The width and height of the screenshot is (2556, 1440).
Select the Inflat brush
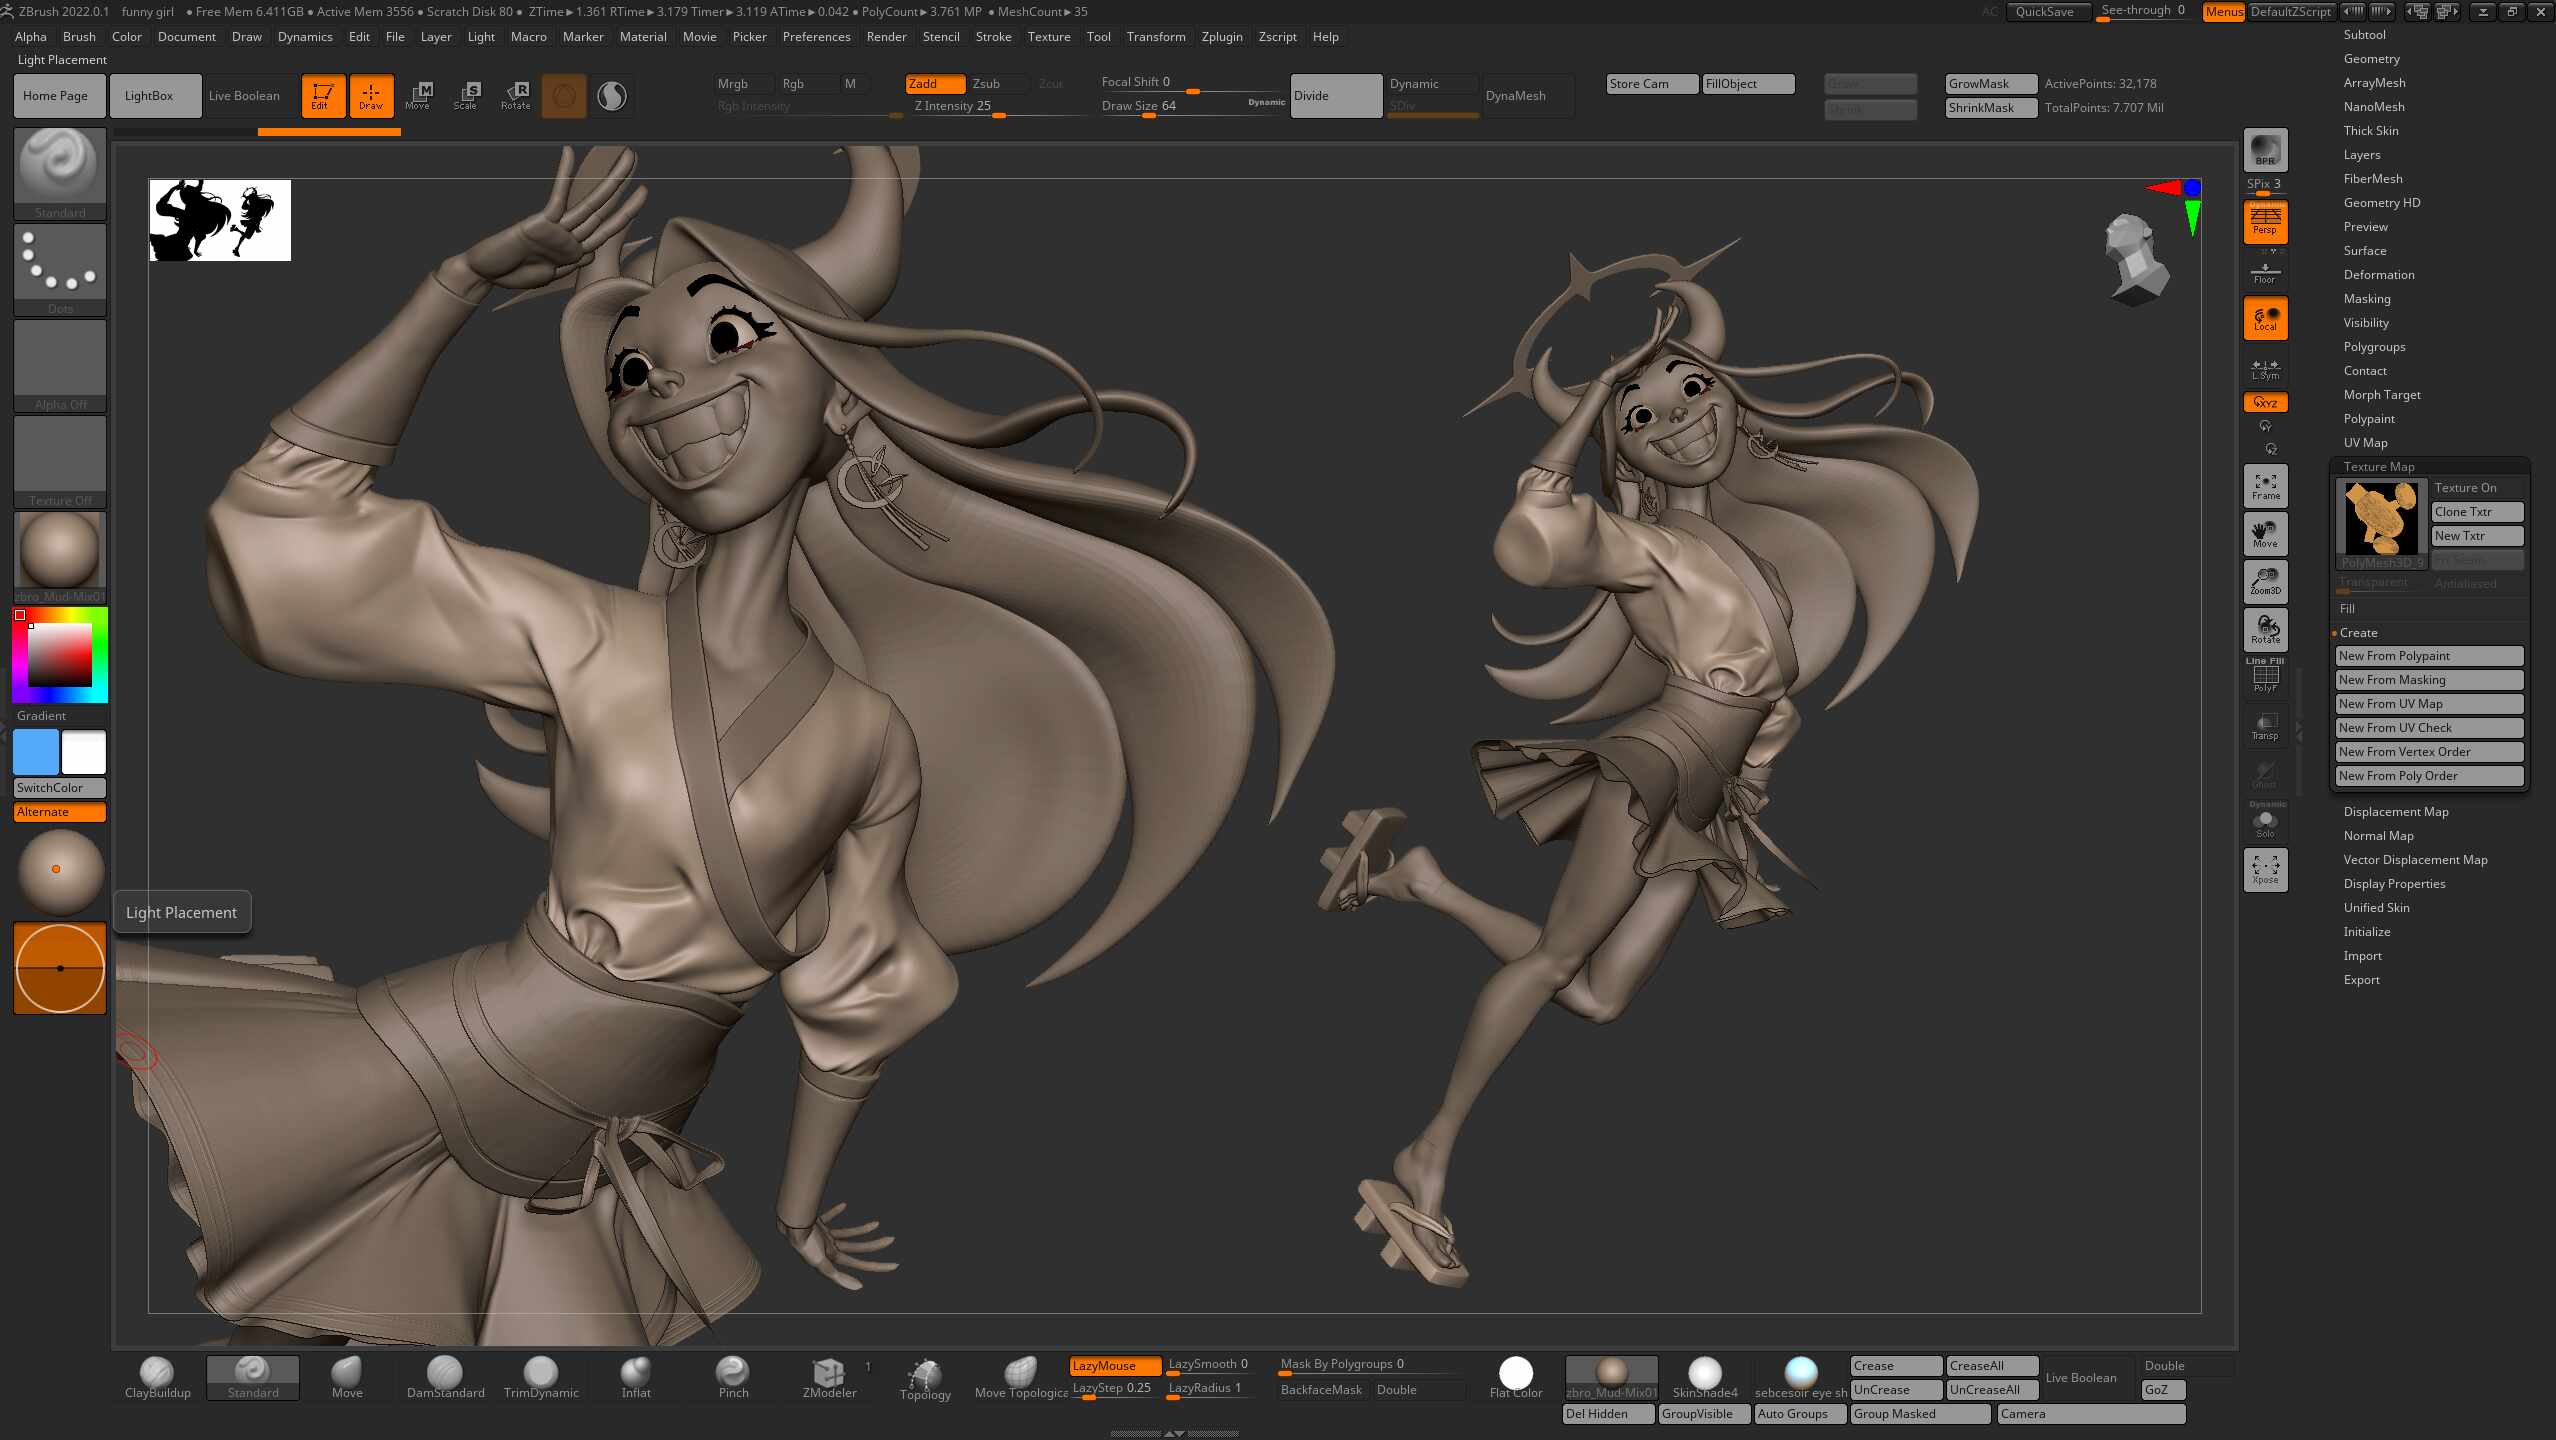click(636, 1377)
